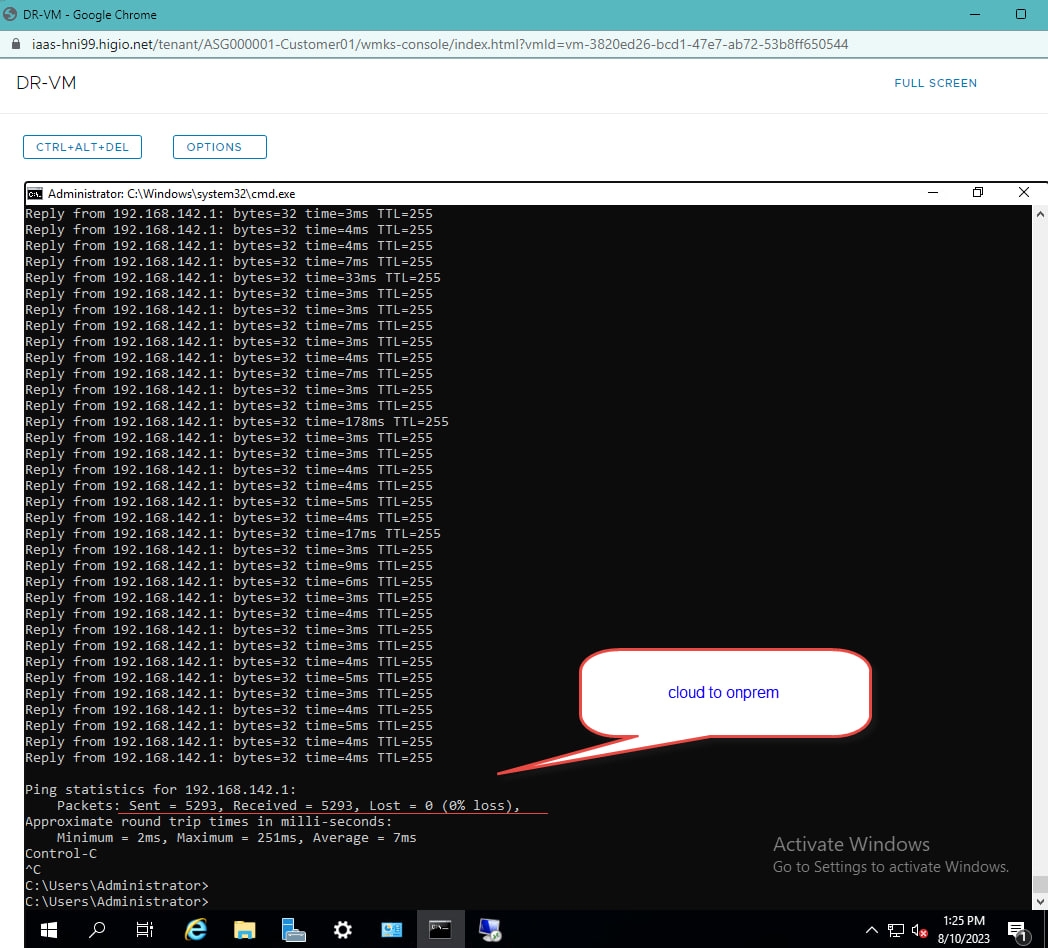Viewport: 1048px width, 948px height.
Task: Click the muted volume speaker icon
Action: pyautogui.click(x=919, y=930)
